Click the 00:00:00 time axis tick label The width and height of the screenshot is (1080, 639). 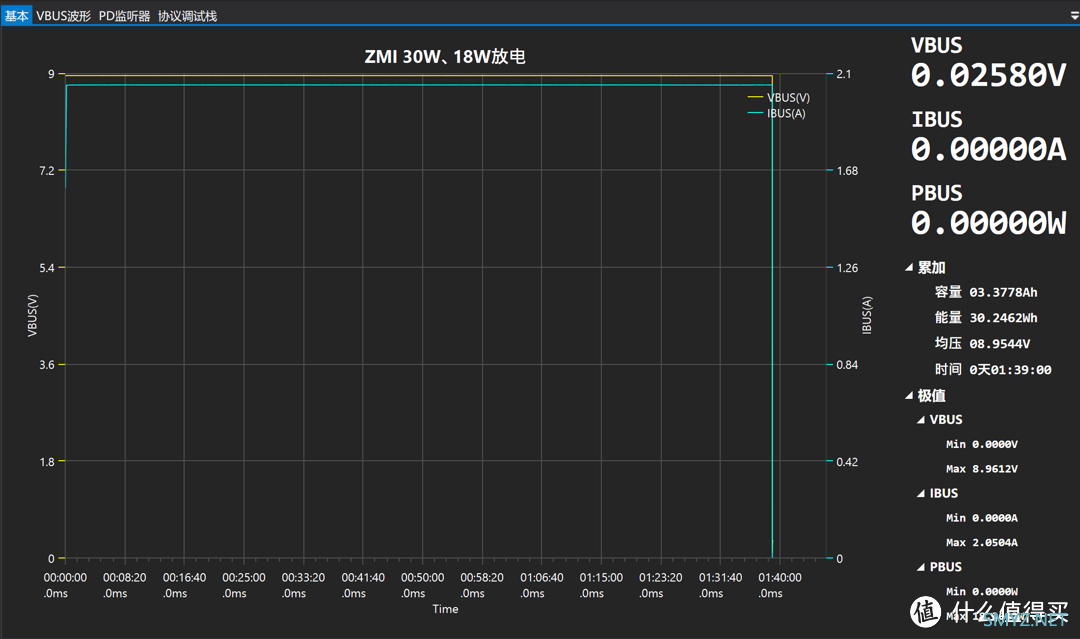(x=65, y=585)
